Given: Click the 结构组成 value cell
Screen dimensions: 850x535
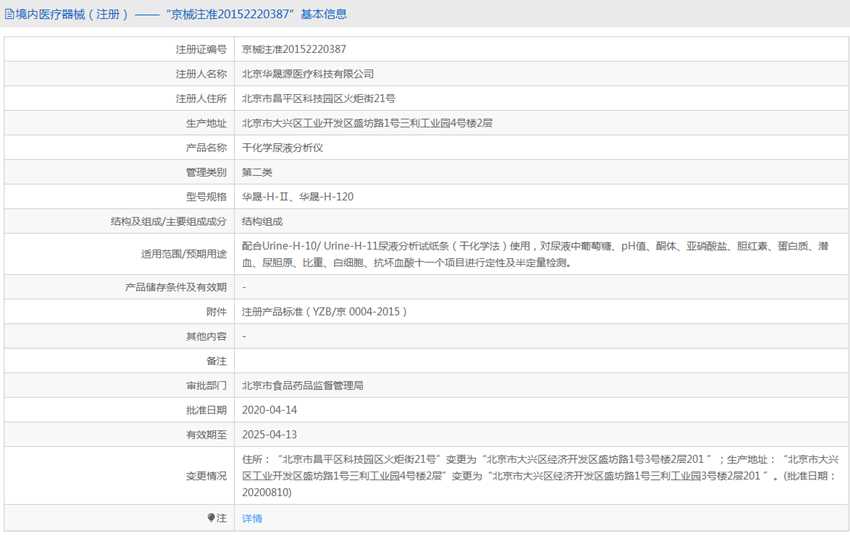Looking at the screenshot, I should point(262,222).
